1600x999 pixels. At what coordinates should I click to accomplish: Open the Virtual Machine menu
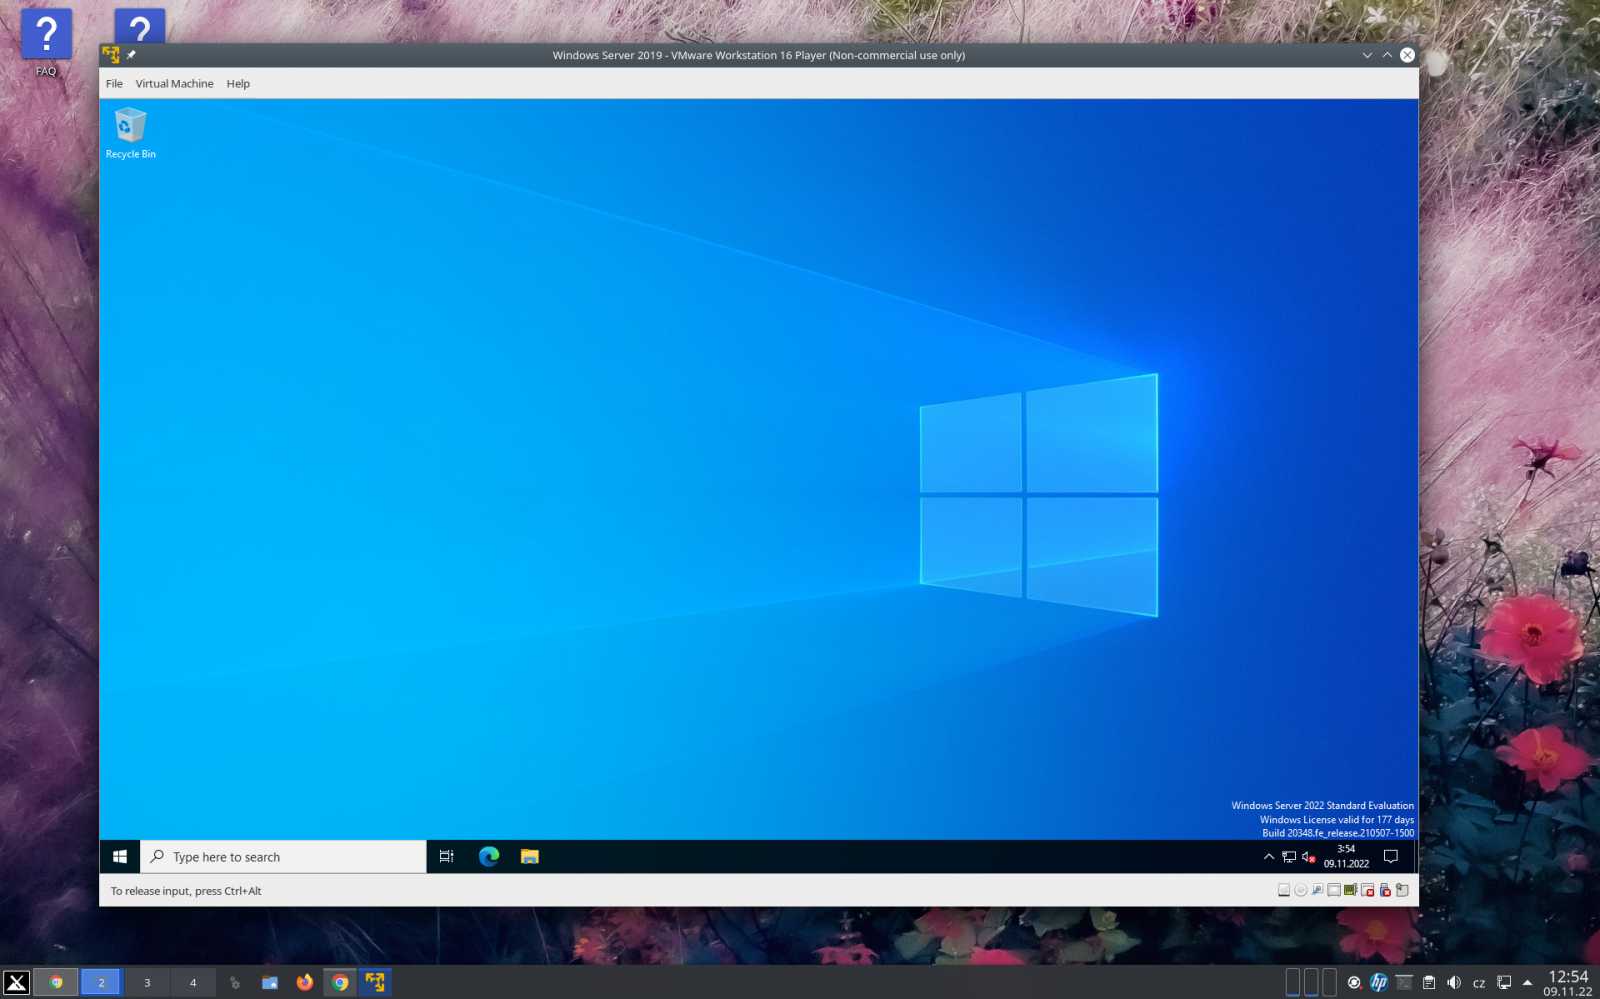click(x=174, y=84)
